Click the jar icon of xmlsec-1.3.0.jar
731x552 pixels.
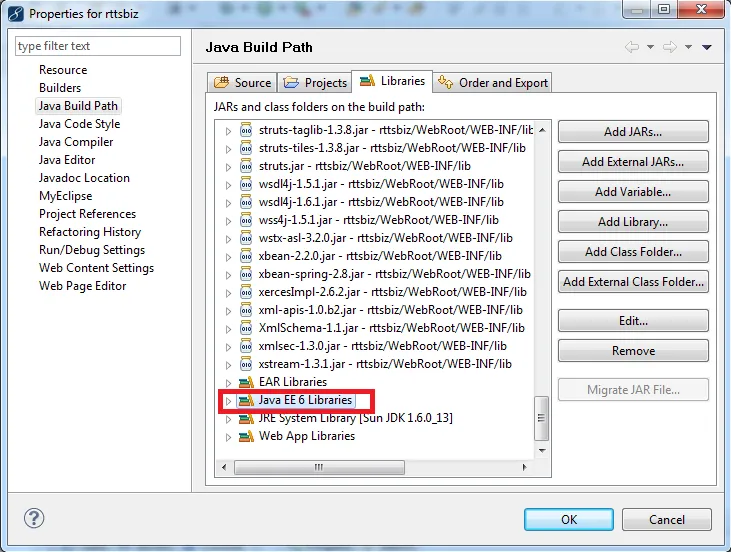pos(246,346)
